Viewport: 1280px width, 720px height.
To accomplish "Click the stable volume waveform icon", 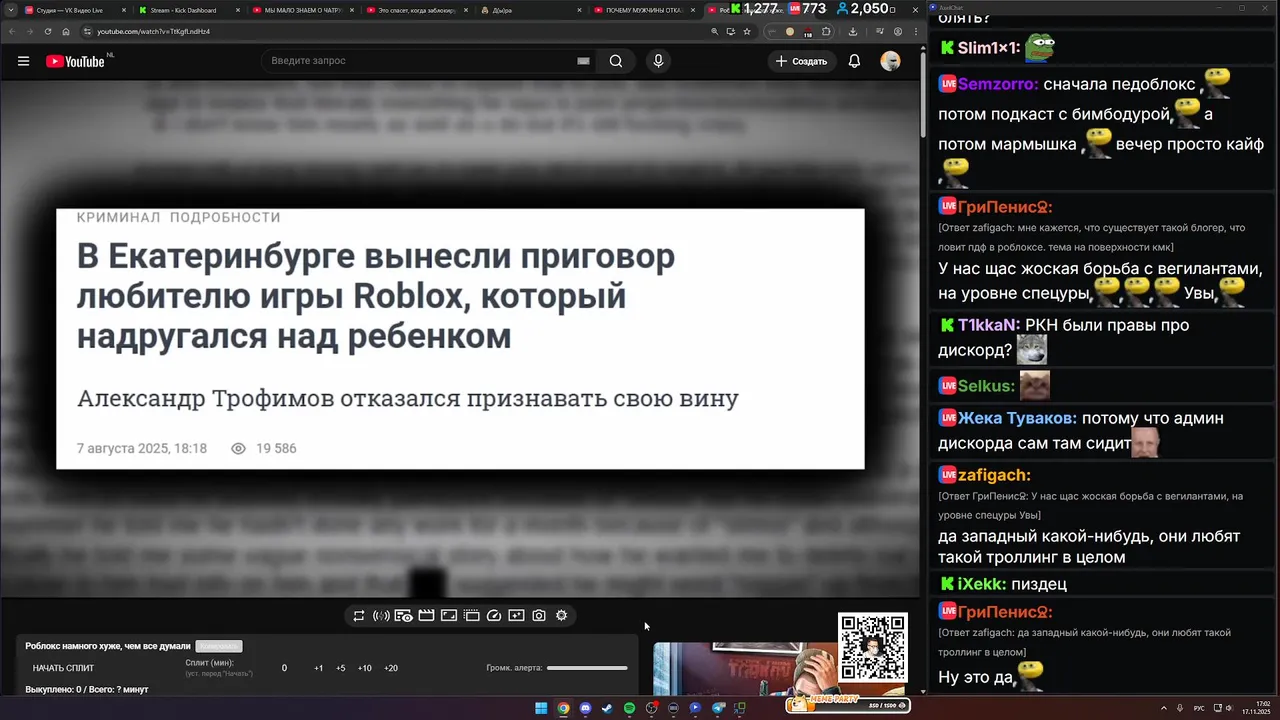I will (381, 616).
